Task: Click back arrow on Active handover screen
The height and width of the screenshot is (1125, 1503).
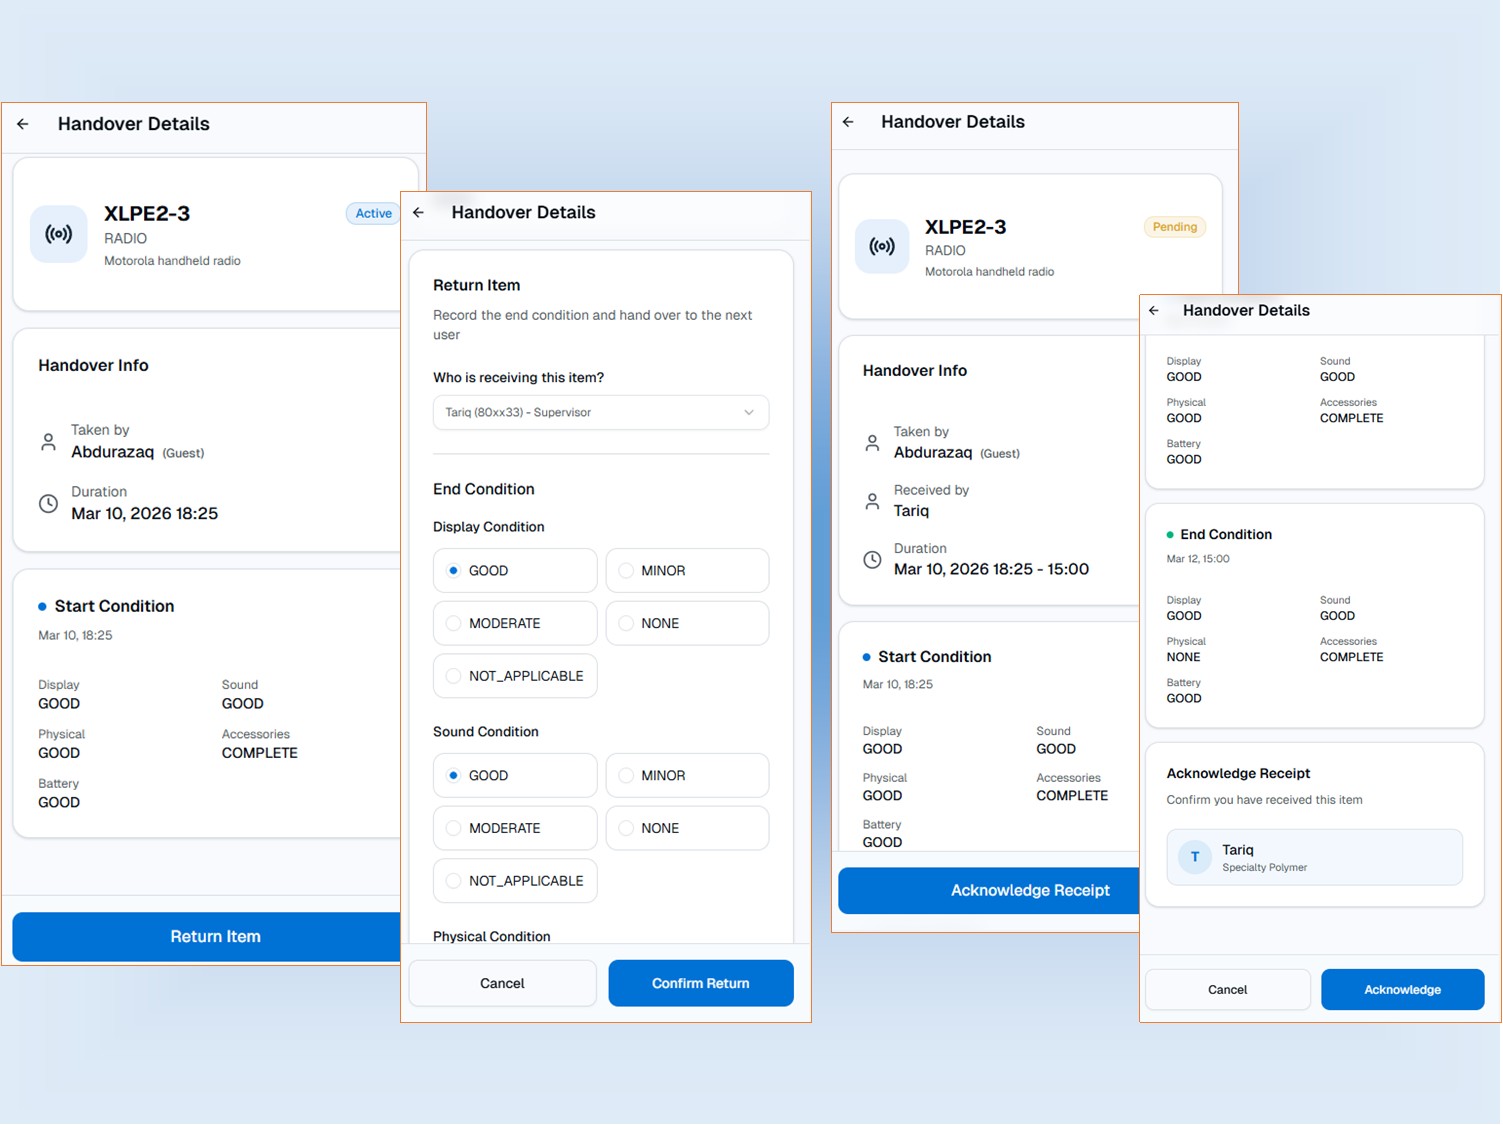Action: pyautogui.click(x=23, y=124)
